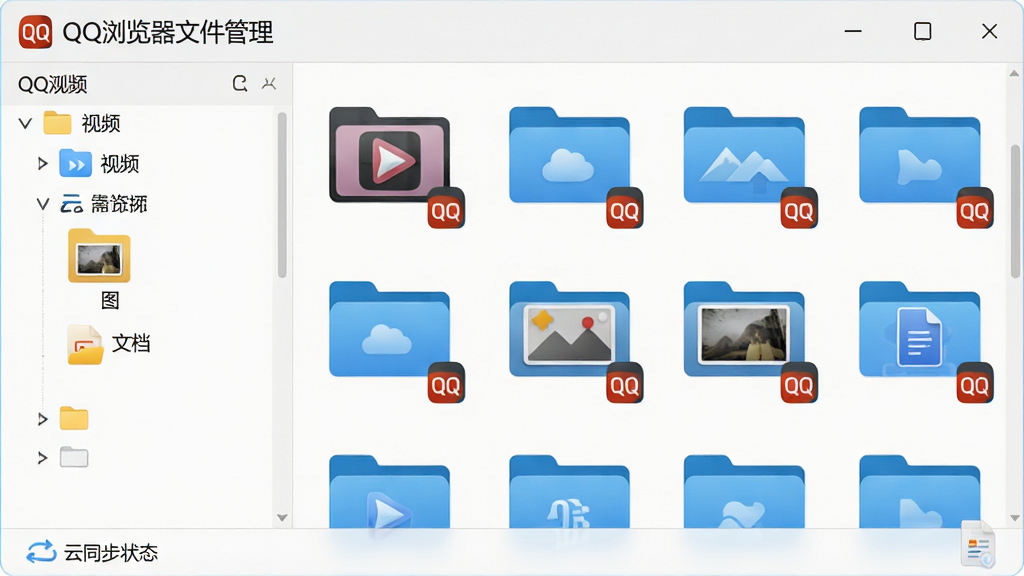This screenshot has width=1024, height=576.
Task: Select the unnamed gray folder in tree
Action: (74, 457)
